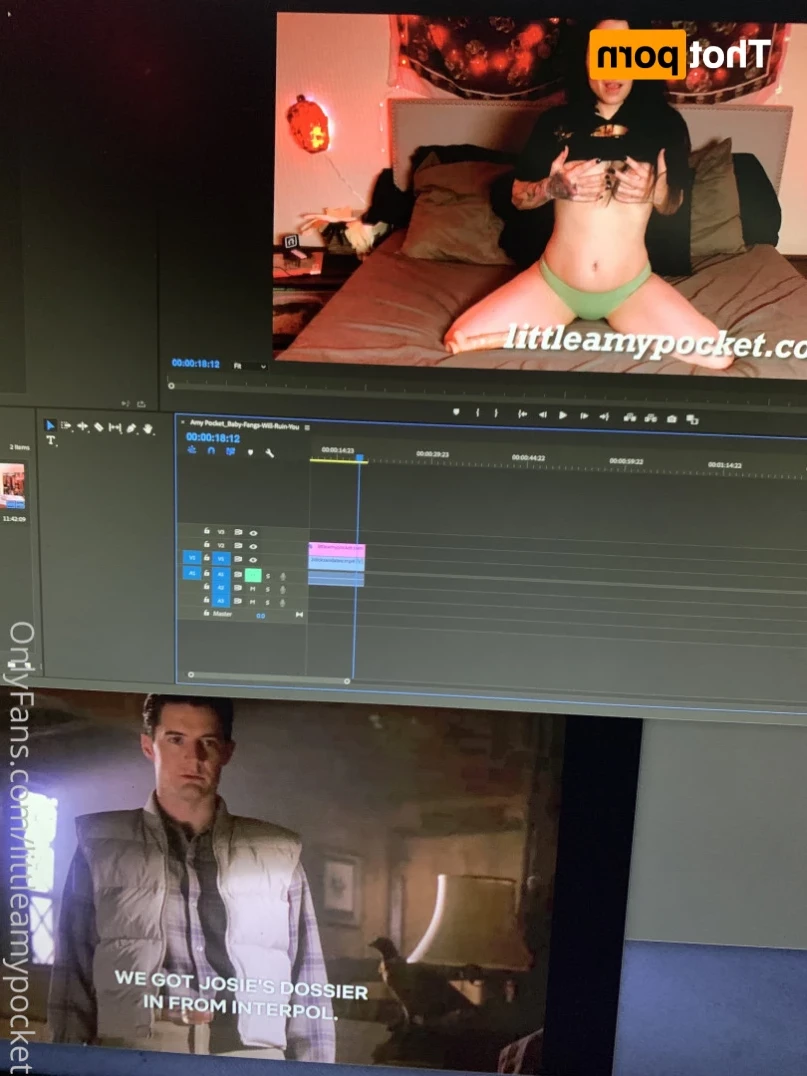The width and height of the screenshot is (807, 1076).
Task: Add a marker from the timeline header
Action: (x=250, y=452)
